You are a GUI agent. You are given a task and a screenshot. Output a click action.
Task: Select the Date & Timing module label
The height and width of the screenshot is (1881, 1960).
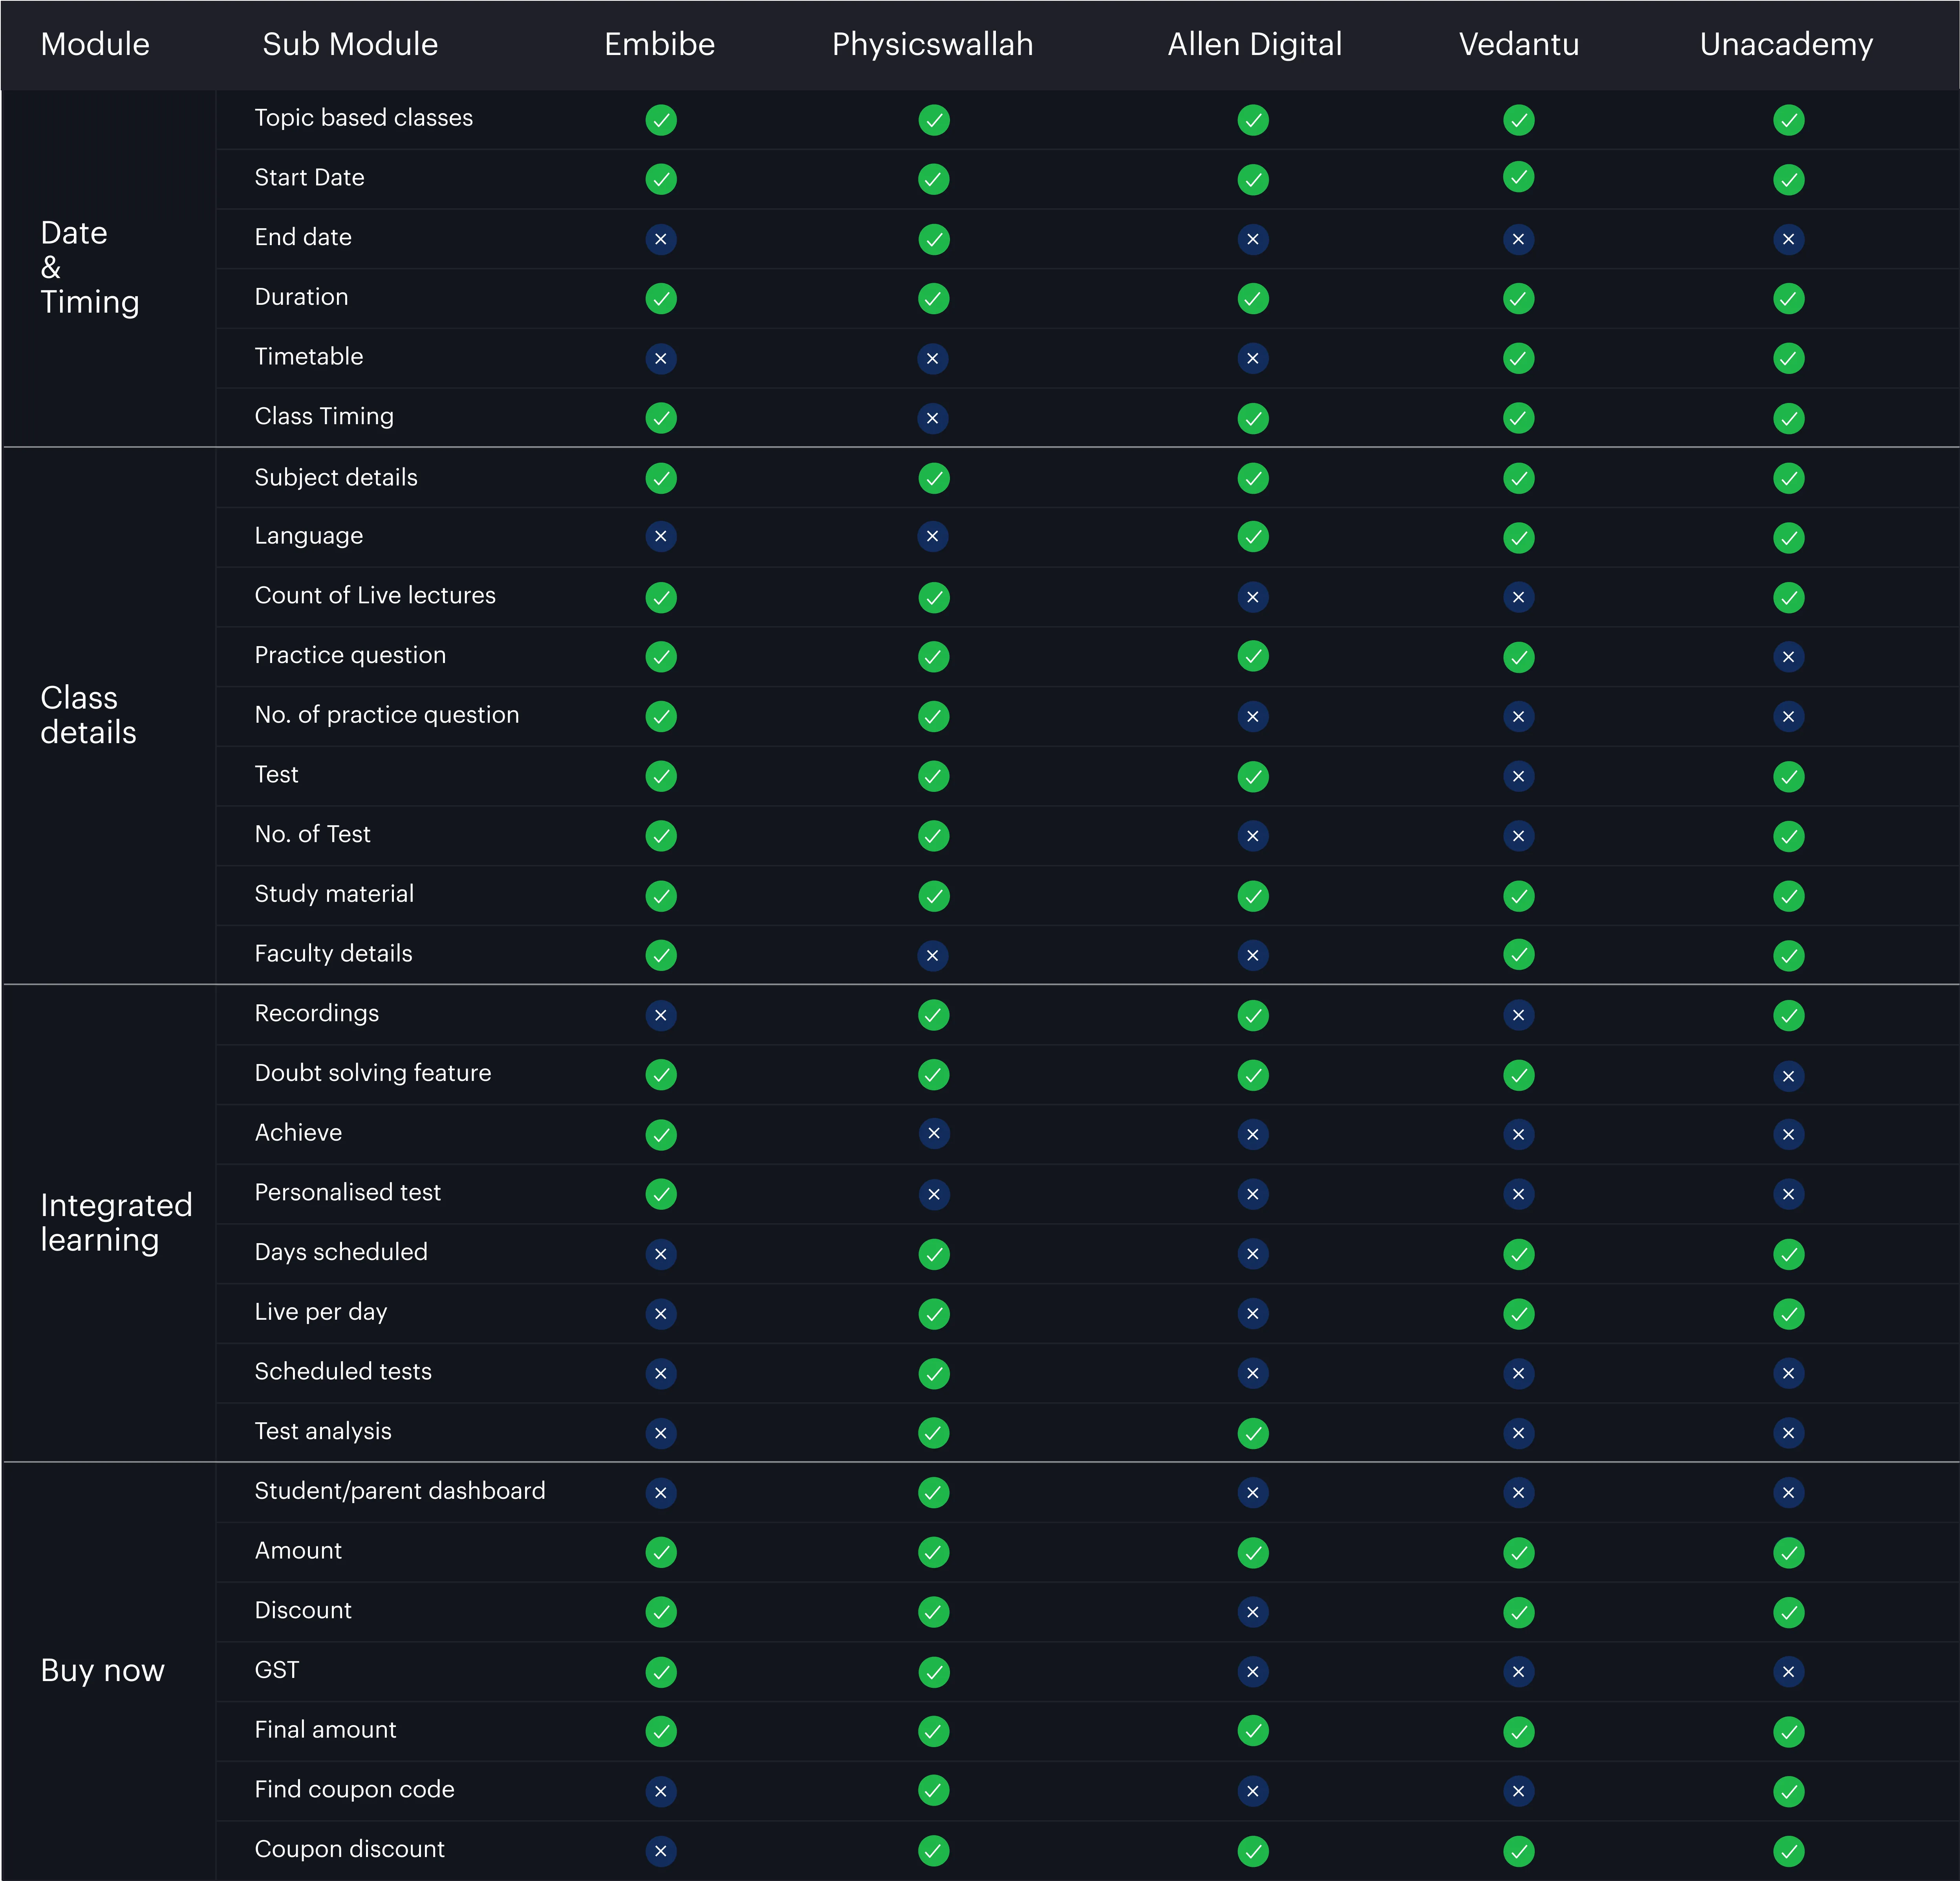point(90,267)
